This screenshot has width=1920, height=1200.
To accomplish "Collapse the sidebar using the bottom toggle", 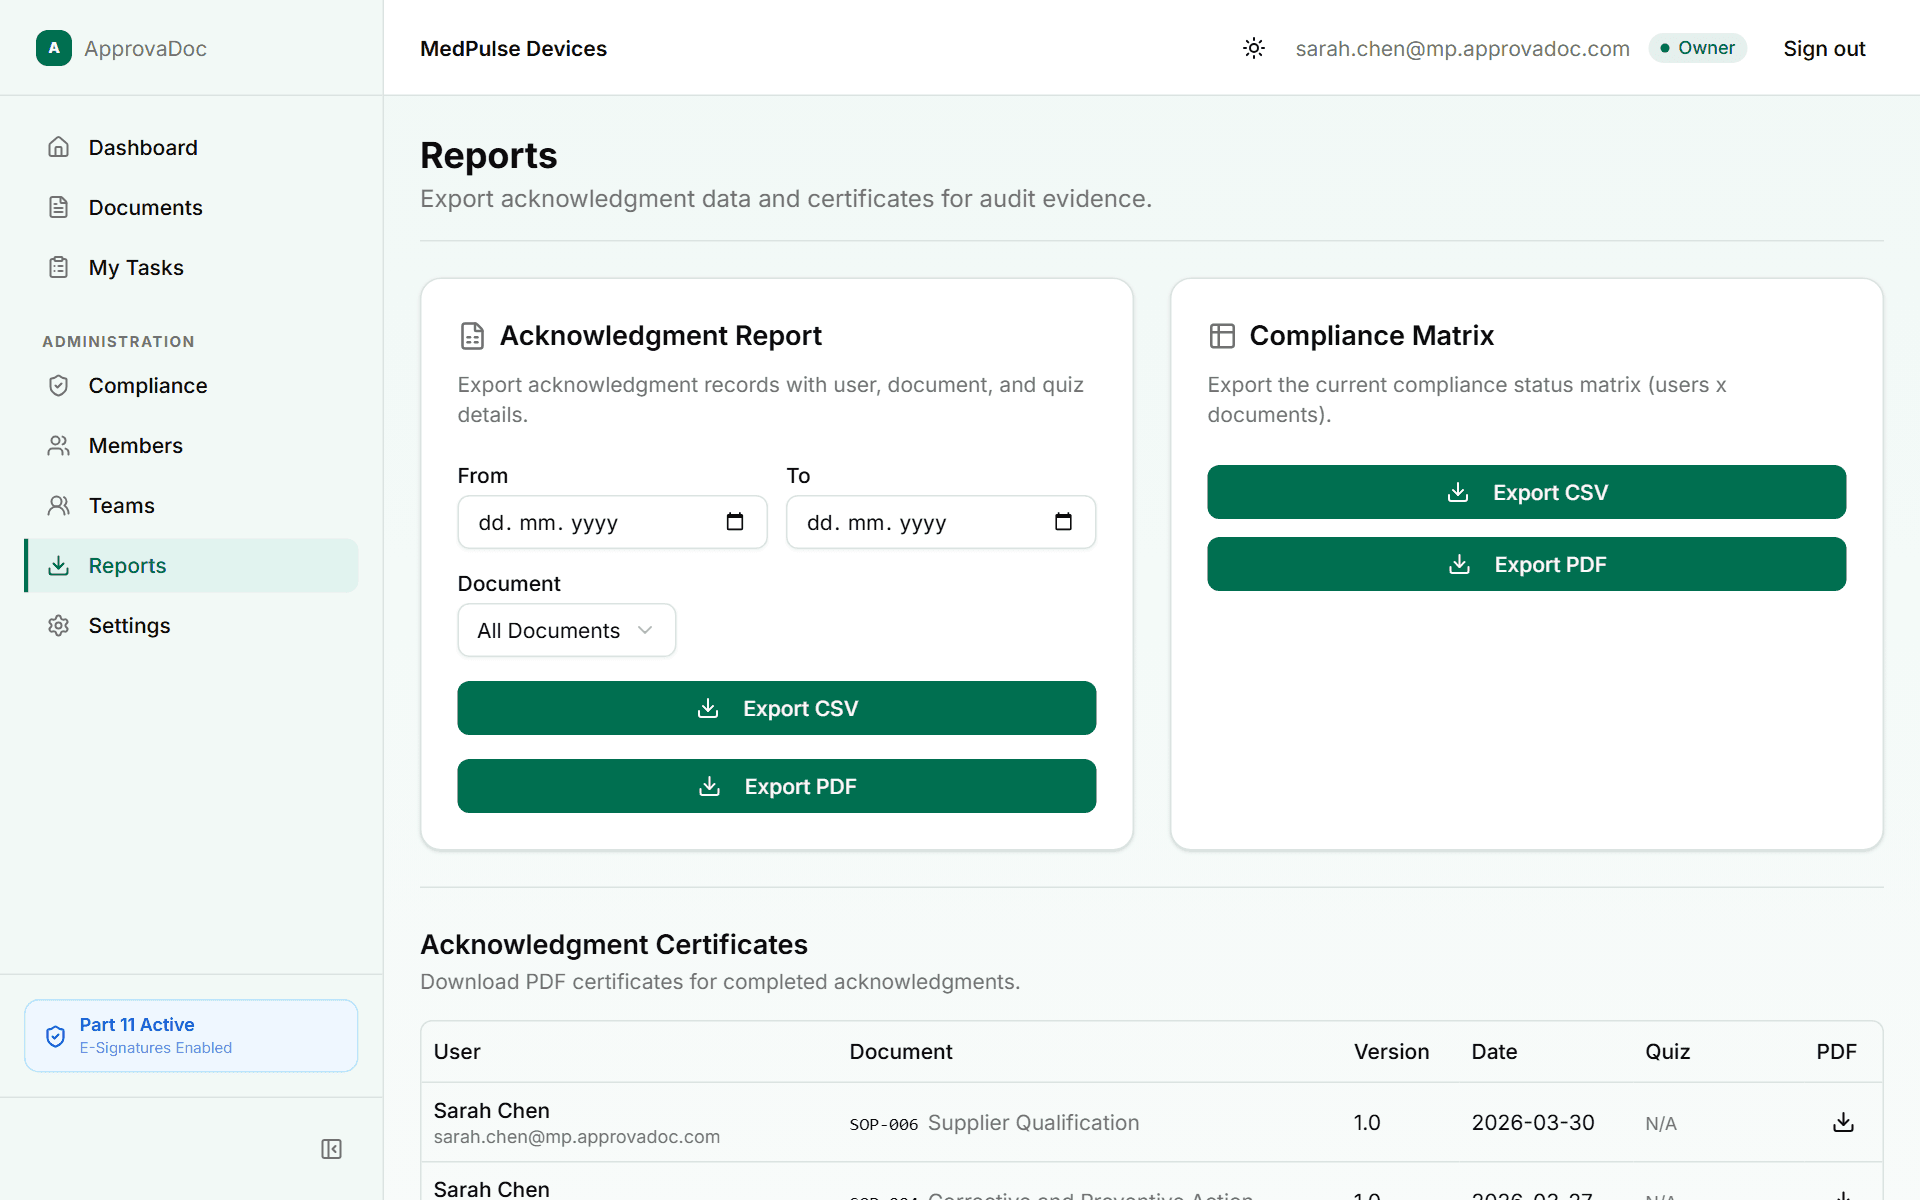I will click(331, 1149).
